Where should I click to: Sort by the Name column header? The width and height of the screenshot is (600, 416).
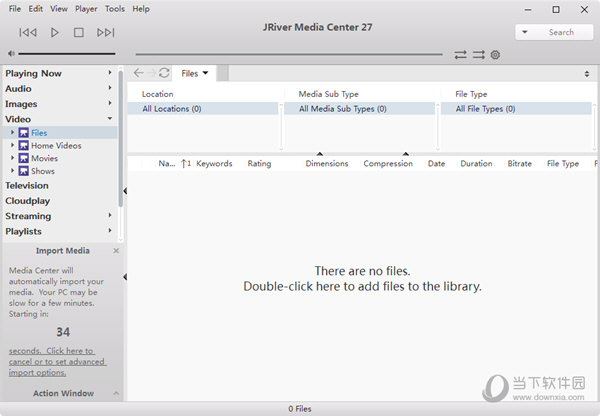(167, 164)
